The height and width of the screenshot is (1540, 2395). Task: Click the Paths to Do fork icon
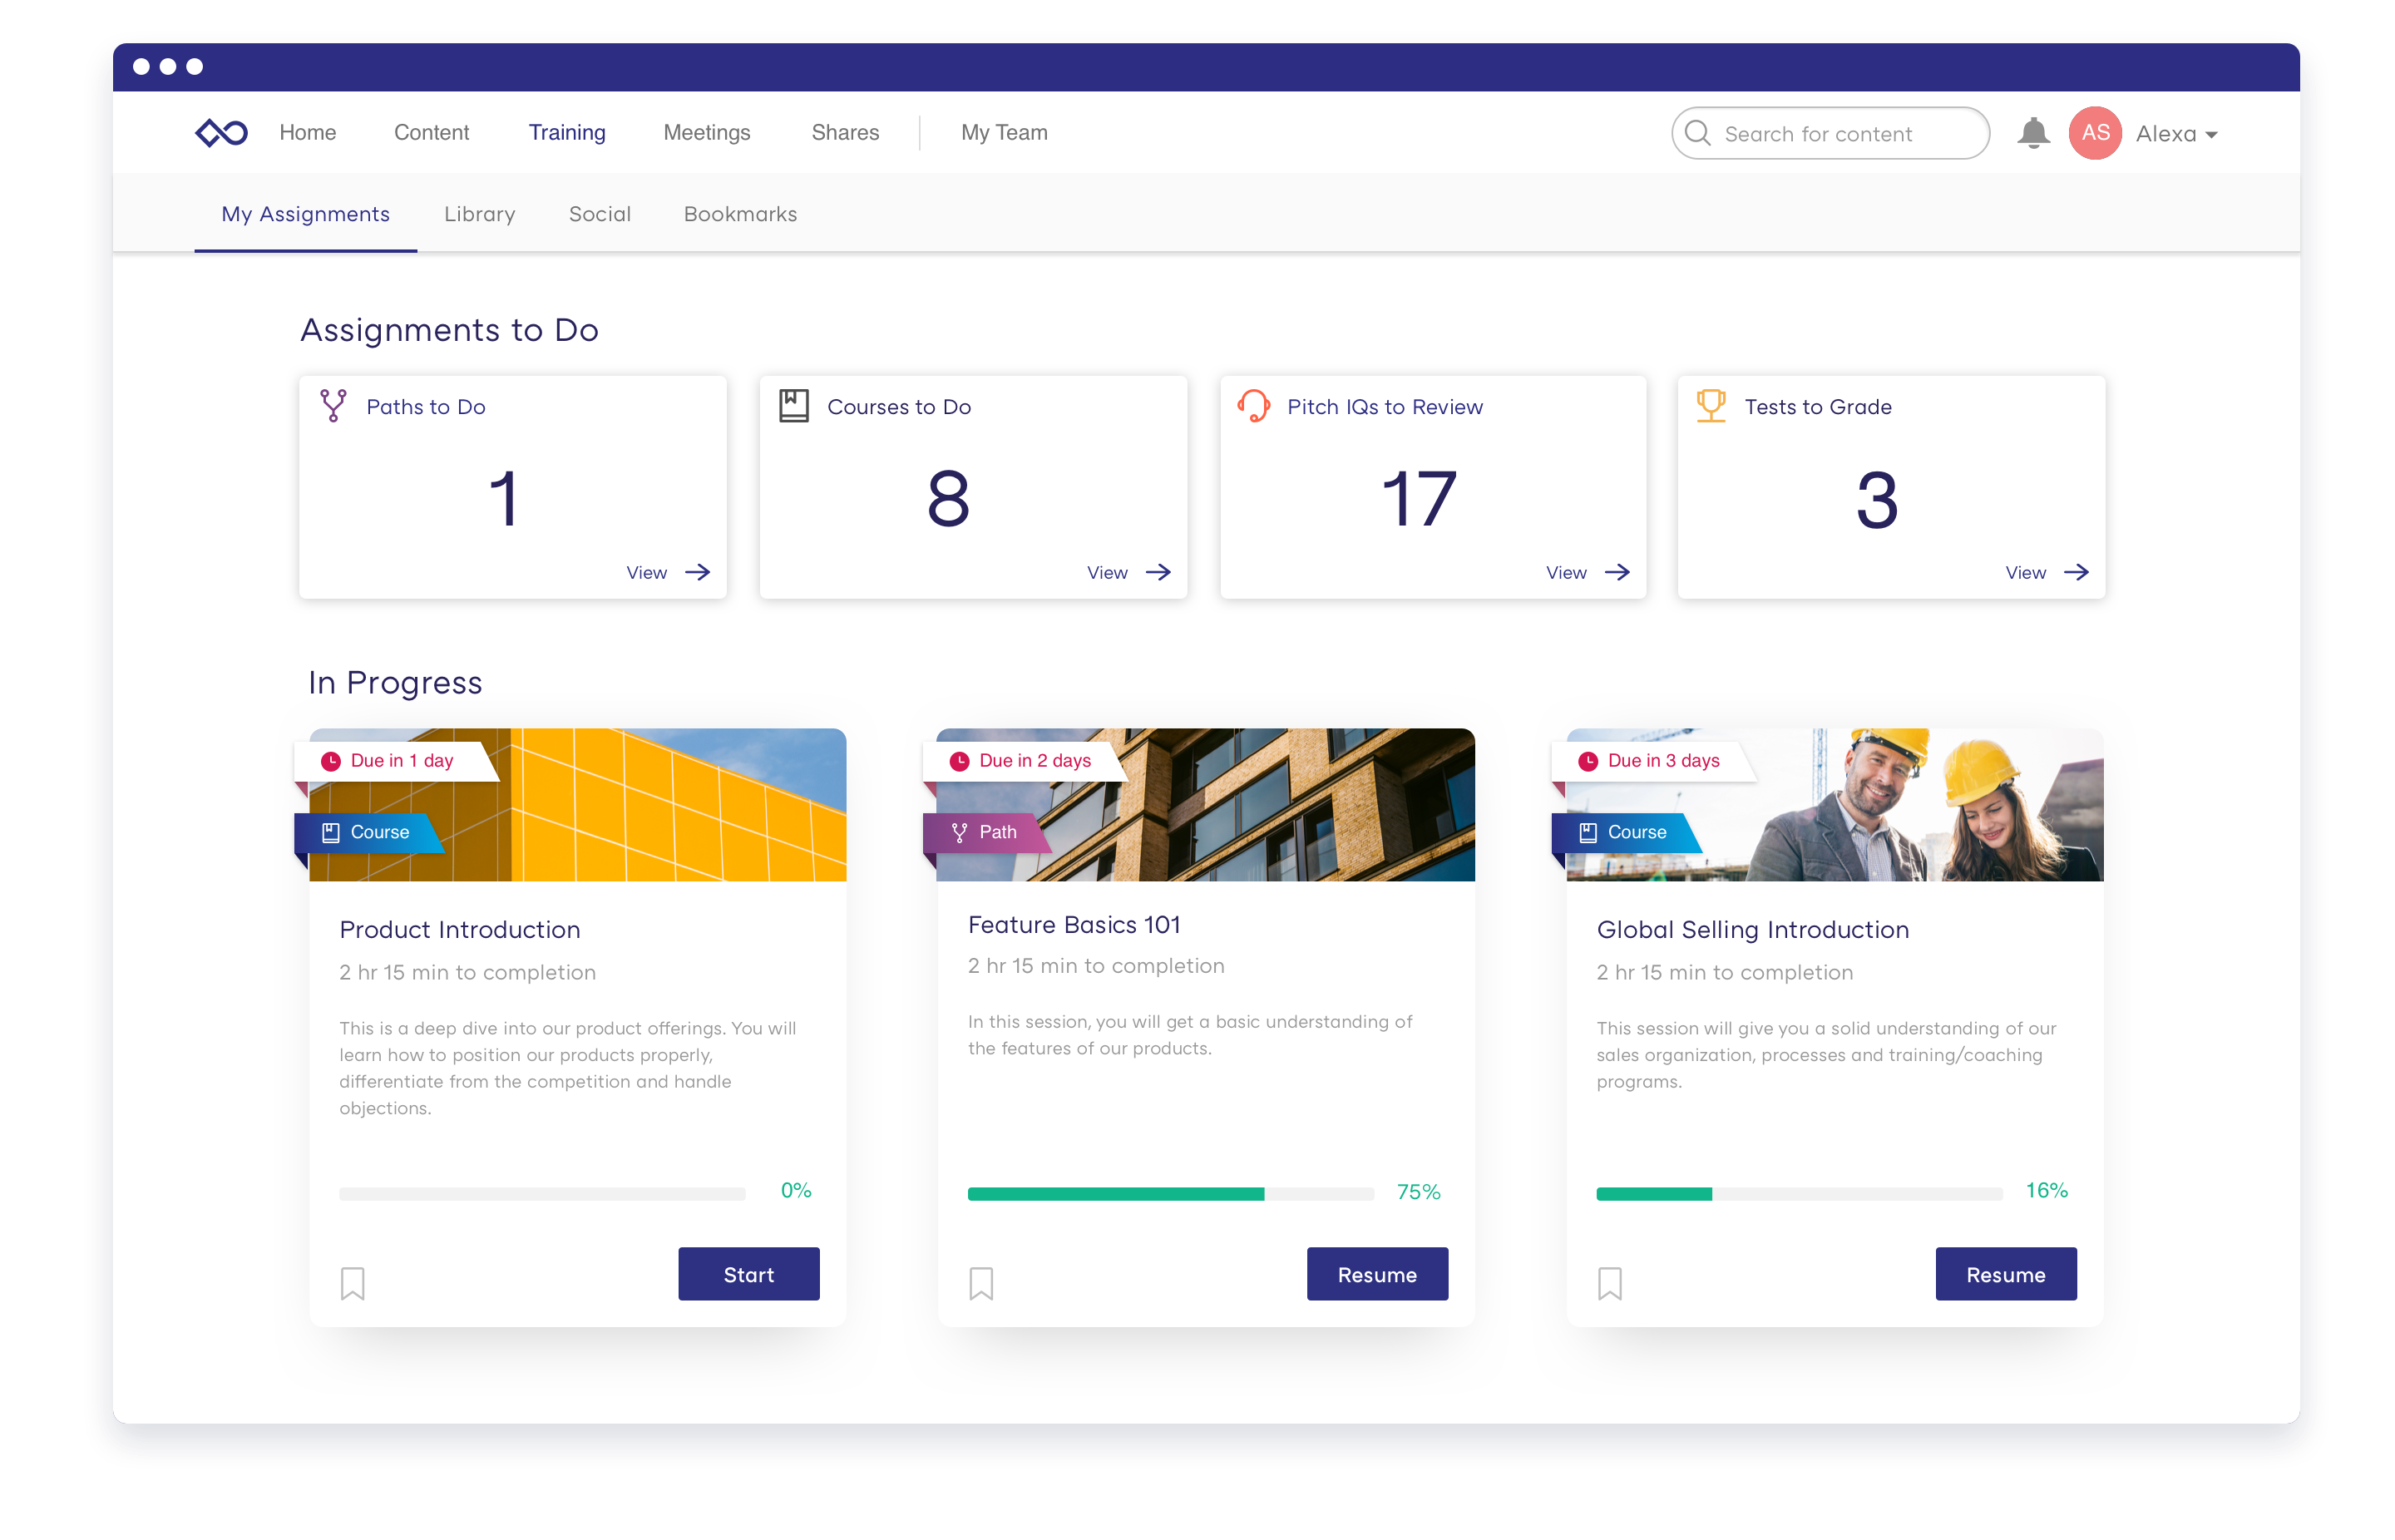333,406
